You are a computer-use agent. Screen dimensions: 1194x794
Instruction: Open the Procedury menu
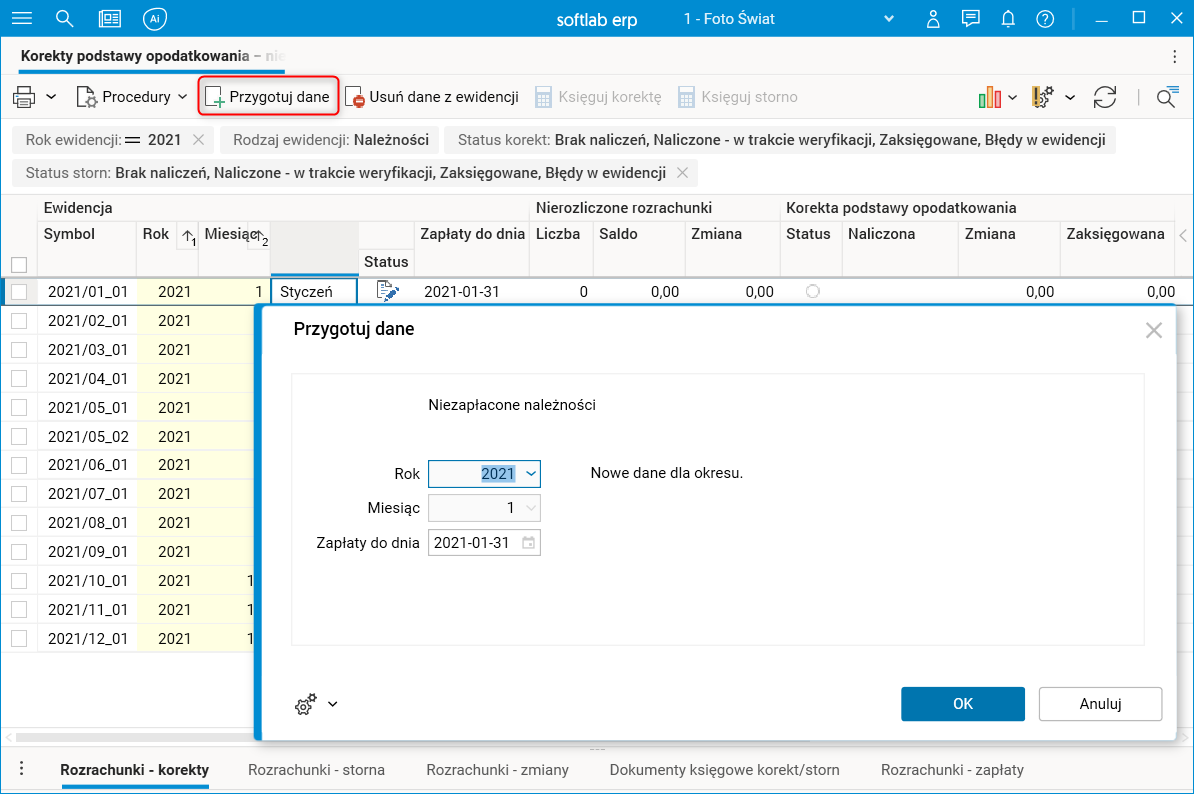pyautogui.click(x=132, y=97)
